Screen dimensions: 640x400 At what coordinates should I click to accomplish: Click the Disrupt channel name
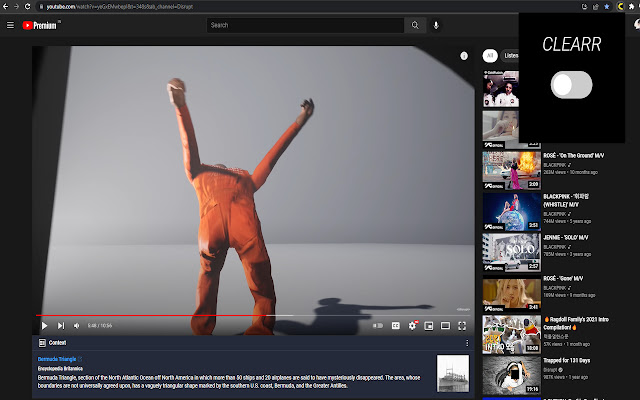[550, 370]
